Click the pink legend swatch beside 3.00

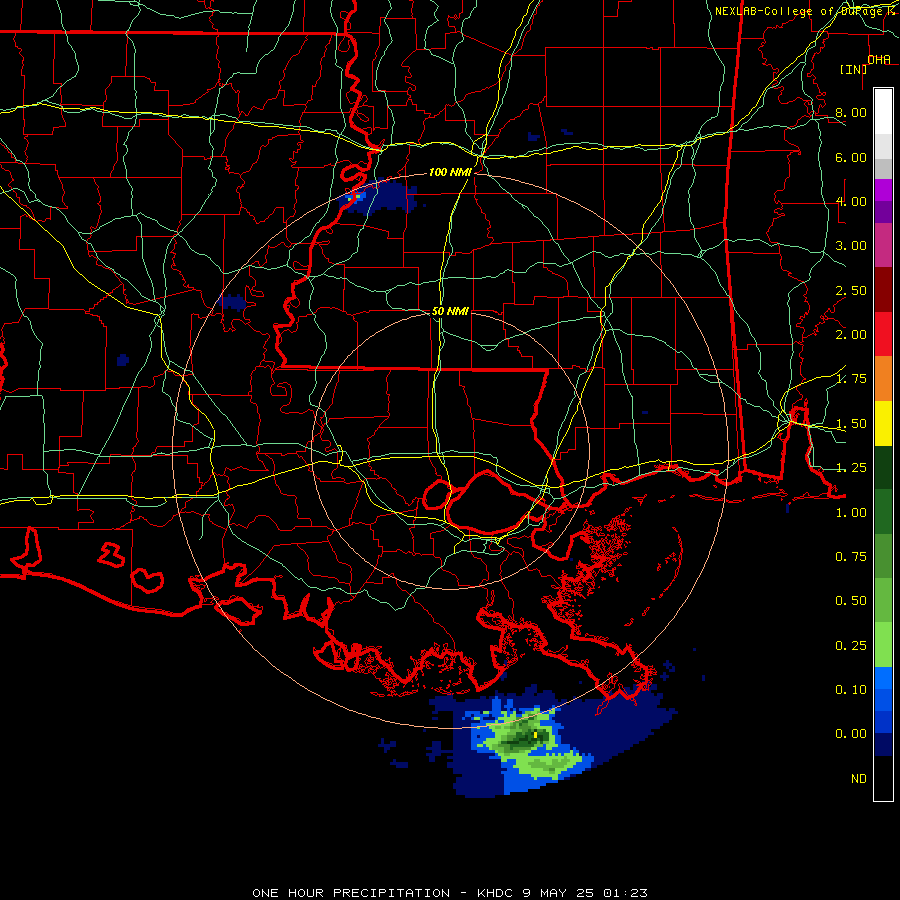(883, 245)
